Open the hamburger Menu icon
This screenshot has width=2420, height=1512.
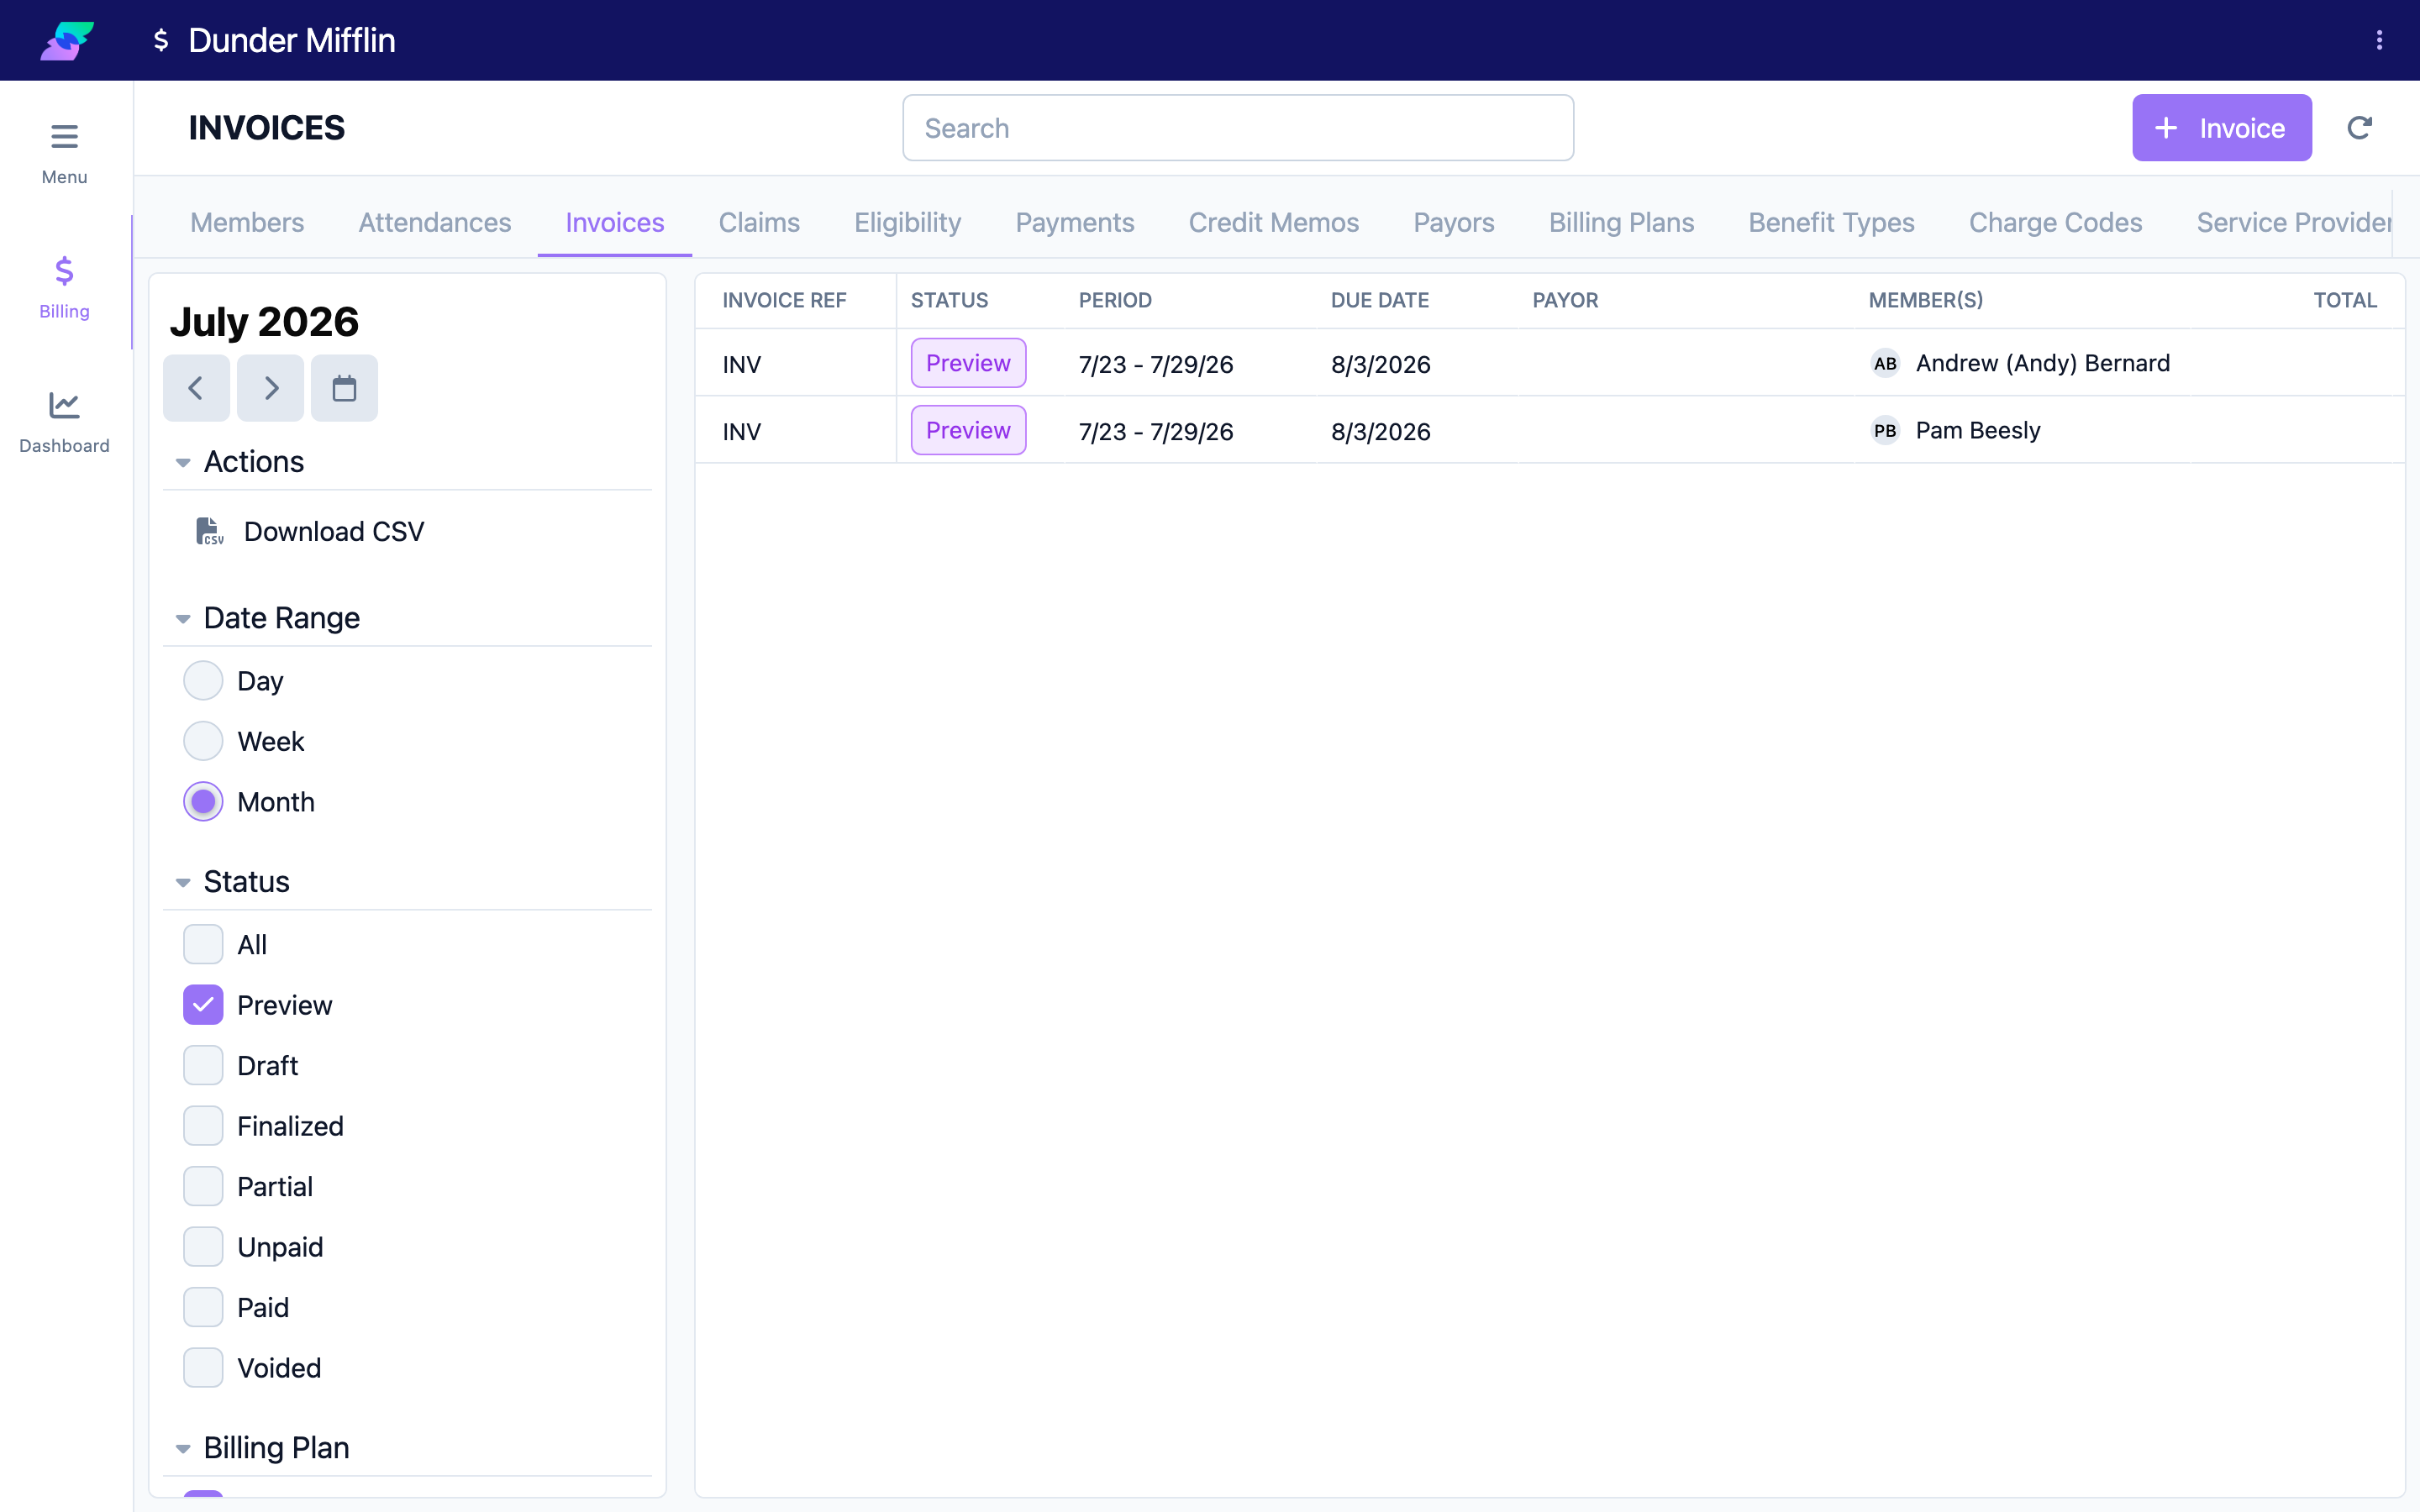[64, 136]
